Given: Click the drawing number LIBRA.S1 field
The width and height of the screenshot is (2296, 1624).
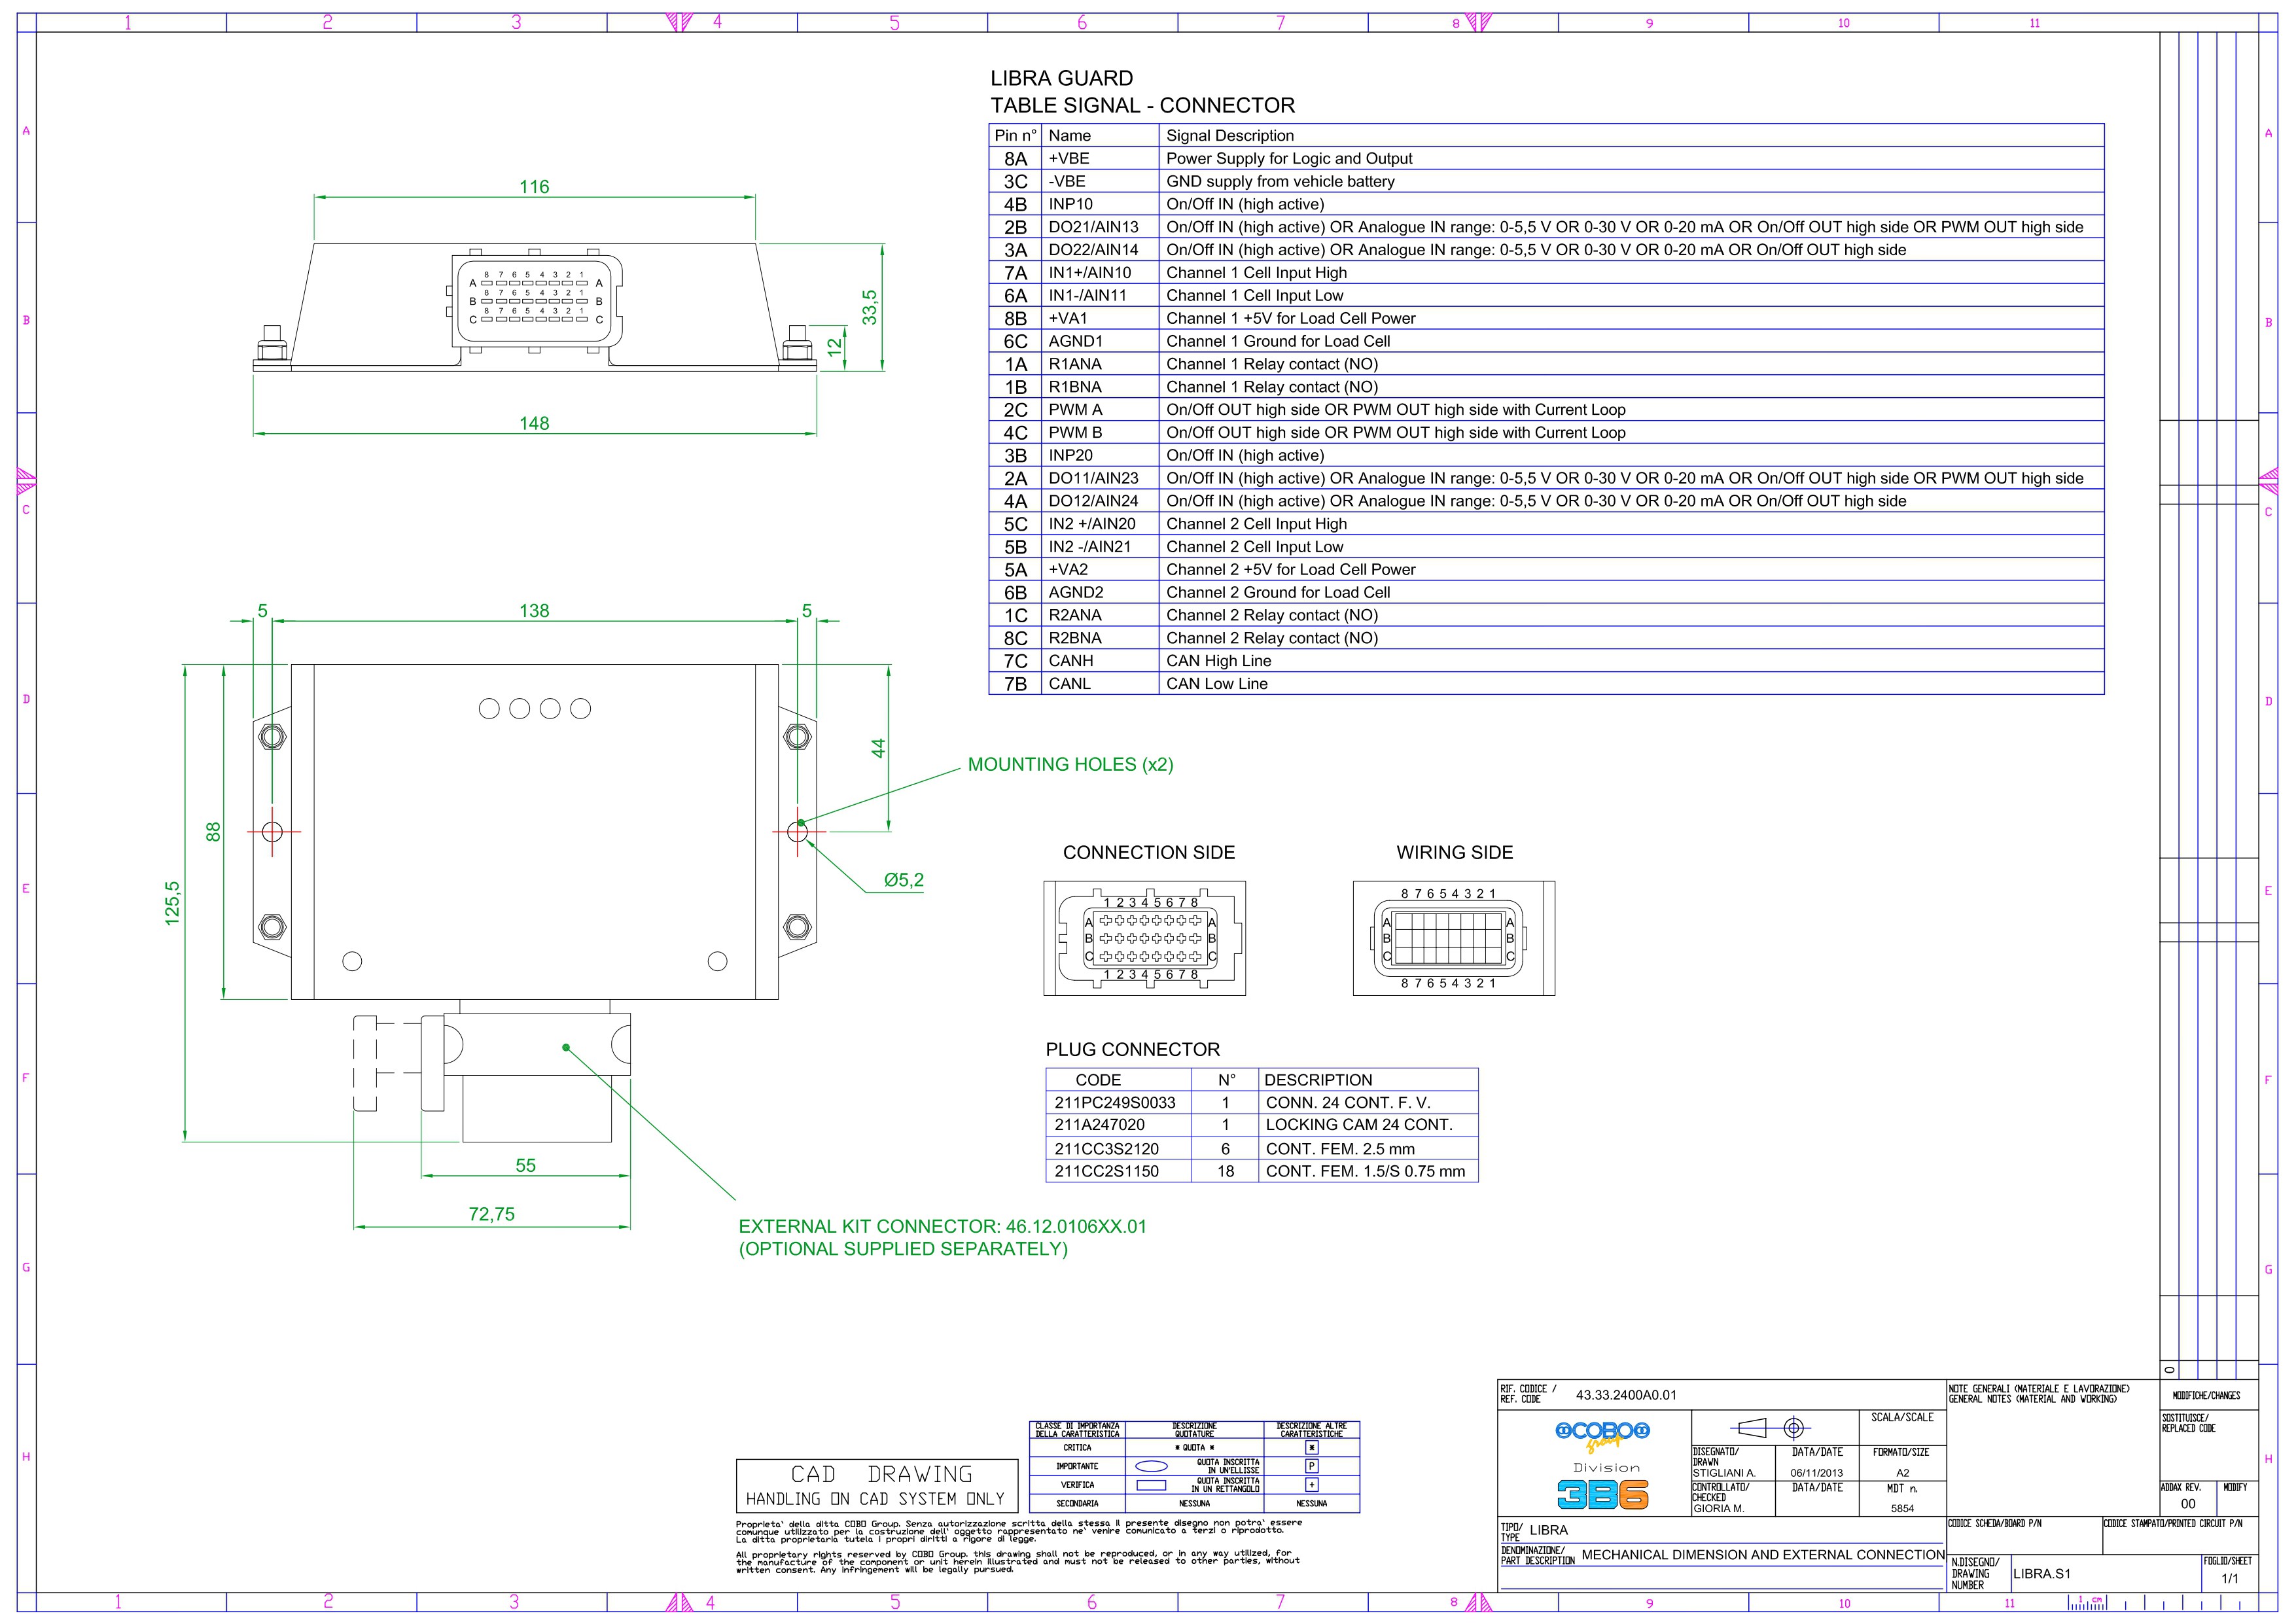Looking at the screenshot, I should 2041,1573.
